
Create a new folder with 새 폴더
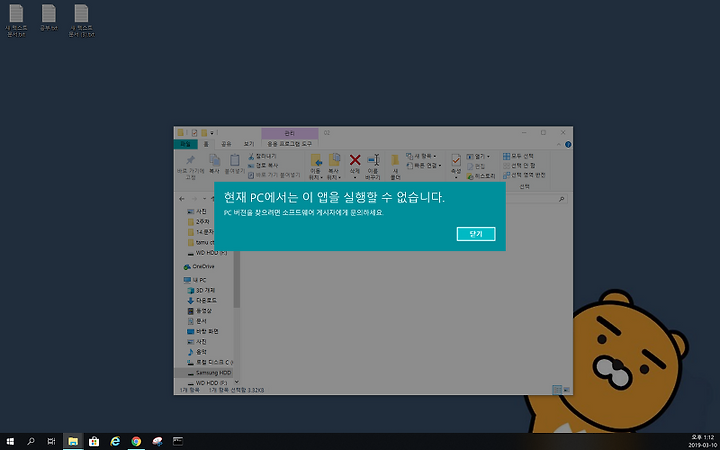(395, 166)
